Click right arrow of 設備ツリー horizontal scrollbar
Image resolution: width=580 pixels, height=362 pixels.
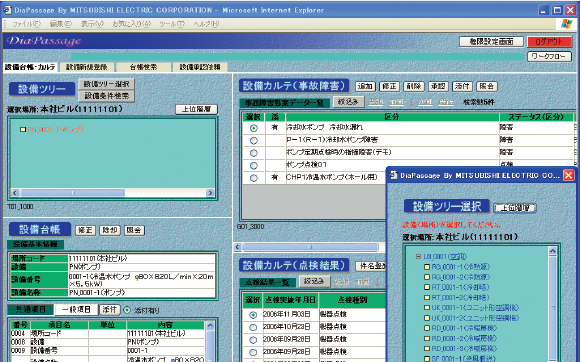pyautogui.click(x=210, y=193)
